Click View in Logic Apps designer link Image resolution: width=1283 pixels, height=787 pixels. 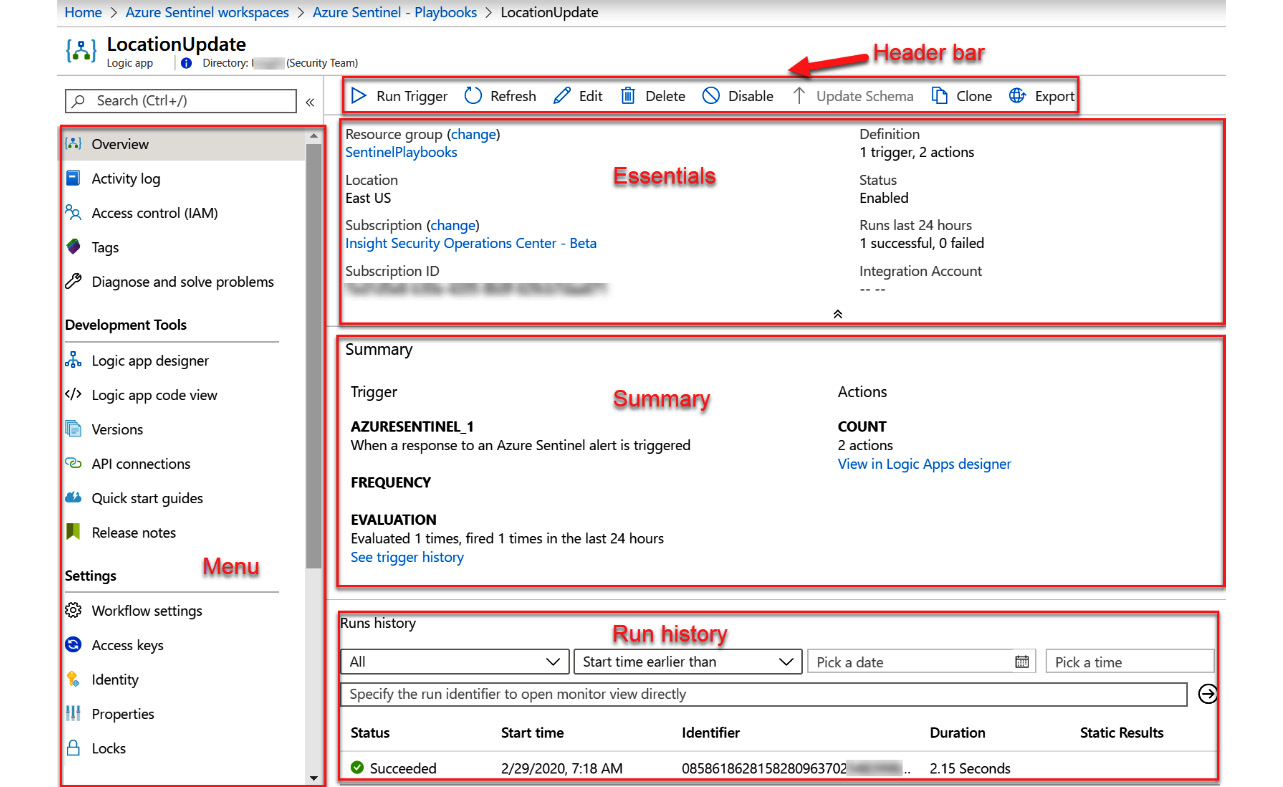[924, 464]
